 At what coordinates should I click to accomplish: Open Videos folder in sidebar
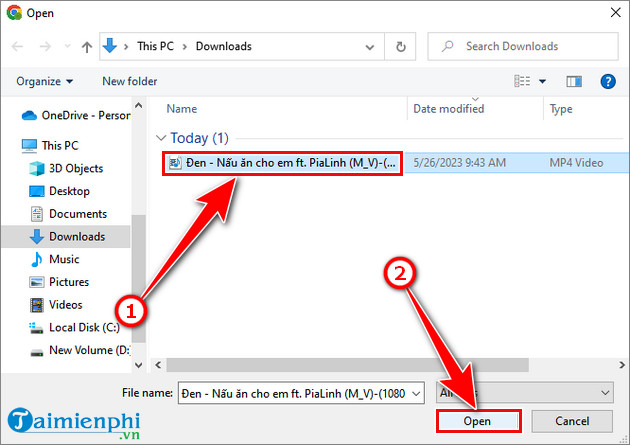55,305
